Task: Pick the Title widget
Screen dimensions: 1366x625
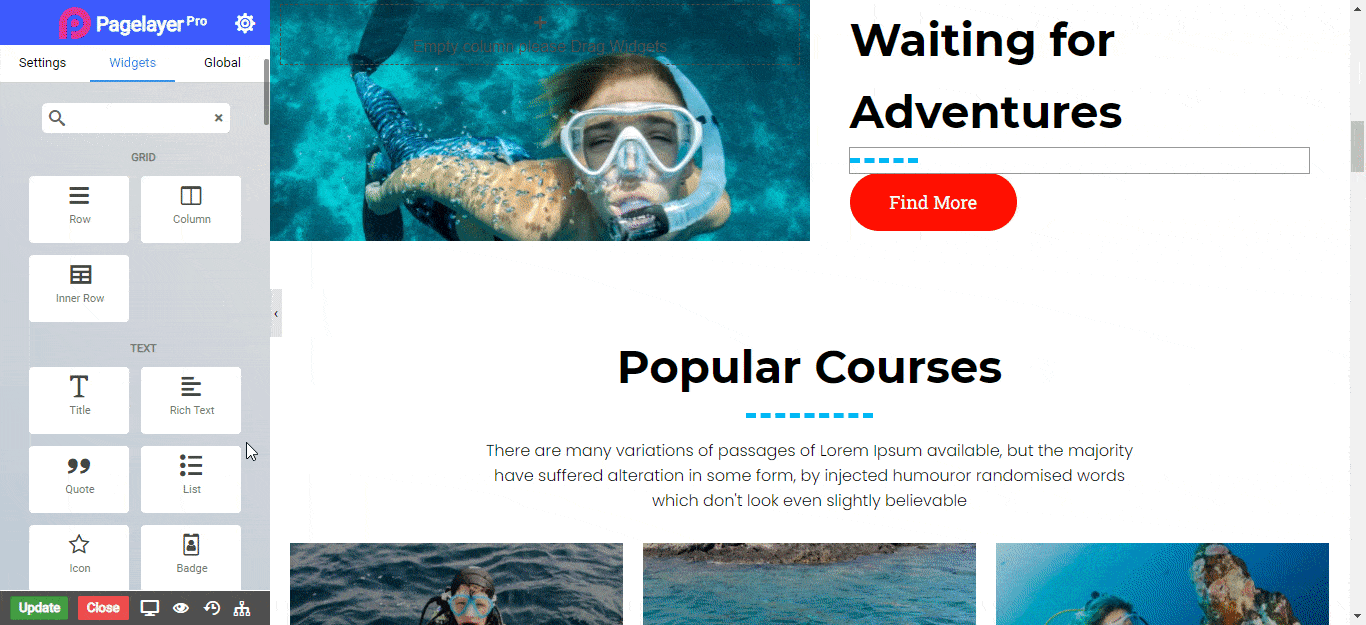Action: [x=79, y=400]
